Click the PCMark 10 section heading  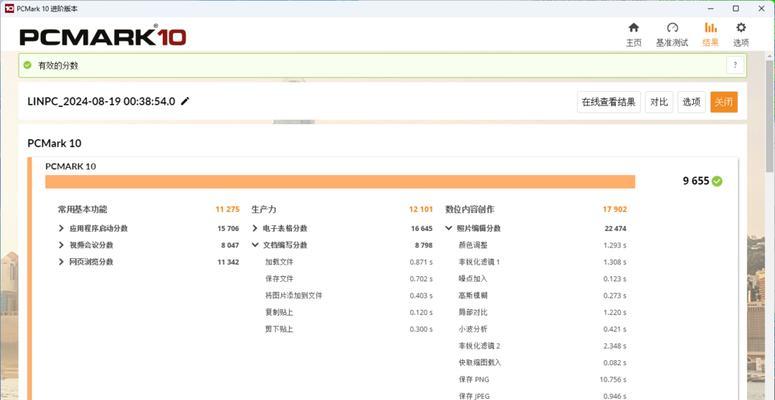point(54,143)
